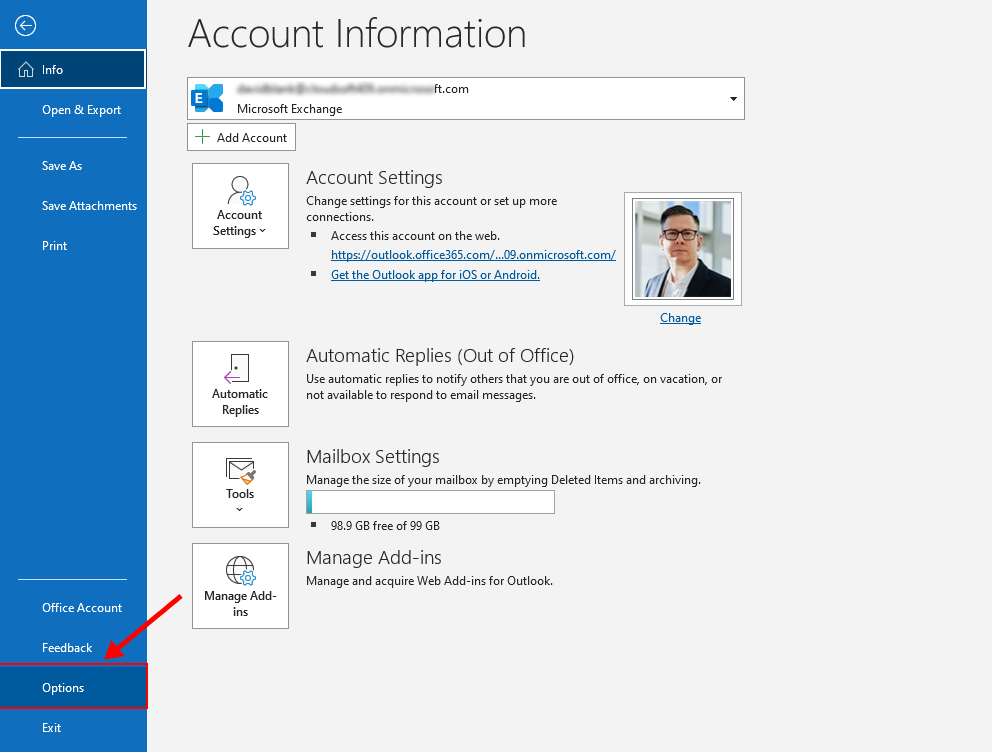Click Get the Outlook app link
Screen dimensions: 992x752
[435, 275]
